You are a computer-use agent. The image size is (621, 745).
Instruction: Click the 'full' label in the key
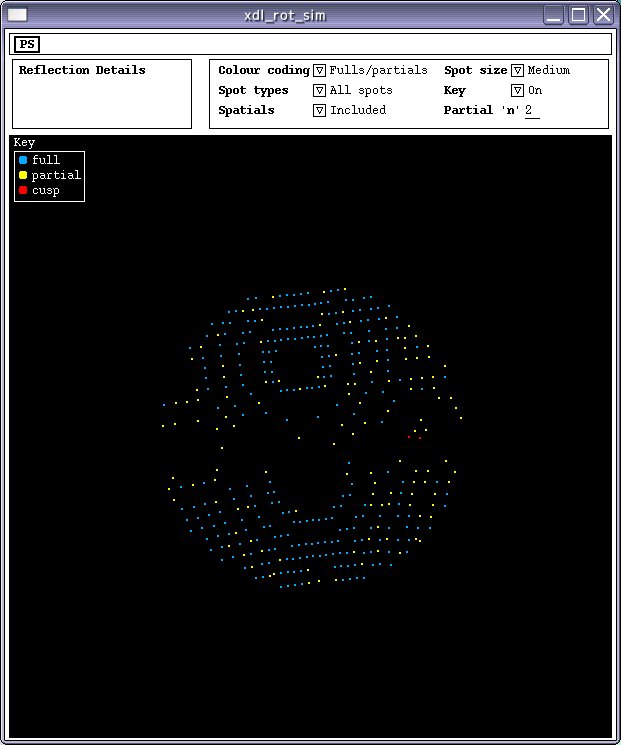coord(46,160)
